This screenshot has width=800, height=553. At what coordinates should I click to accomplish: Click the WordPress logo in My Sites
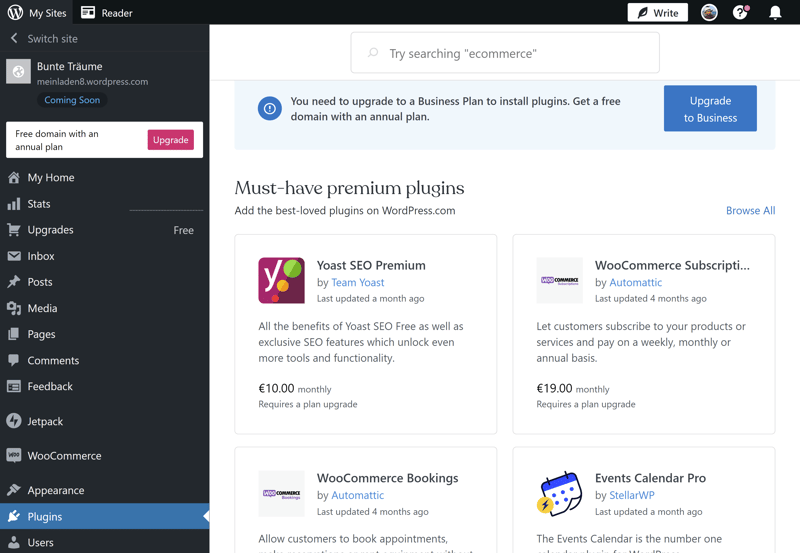pyautogui.click(x=15, y=12)
